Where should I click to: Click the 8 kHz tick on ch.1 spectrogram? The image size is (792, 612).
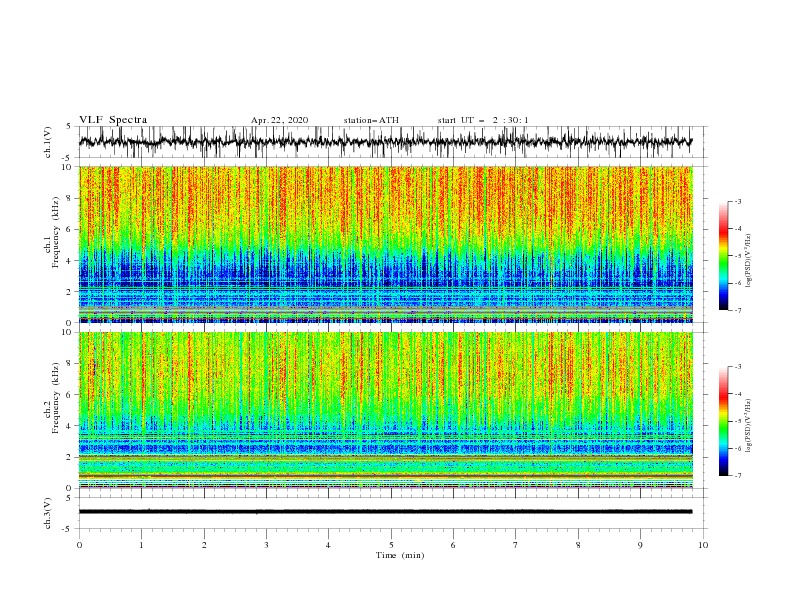tap(69, 198)
